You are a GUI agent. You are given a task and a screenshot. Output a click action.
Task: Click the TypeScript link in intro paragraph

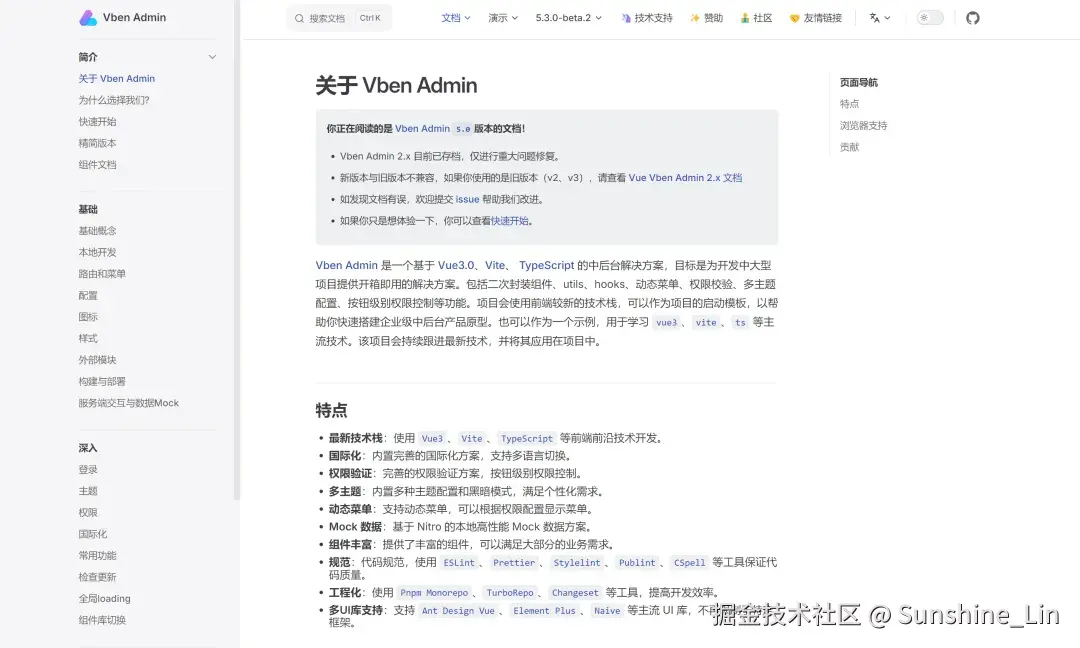point(546,265)
